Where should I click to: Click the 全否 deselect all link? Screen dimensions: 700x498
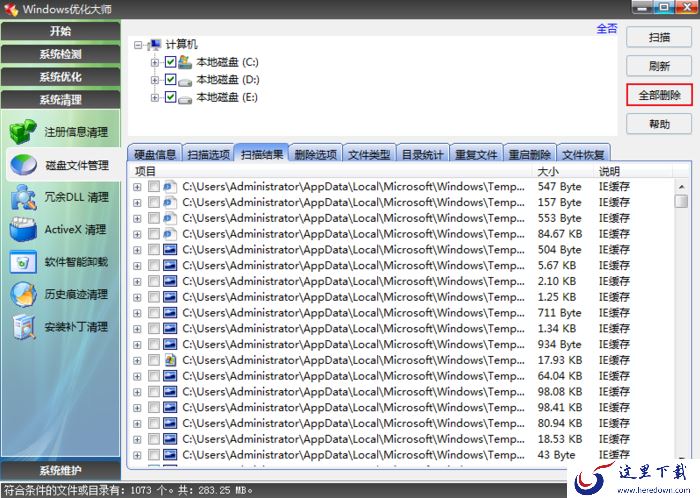(607, 29)
